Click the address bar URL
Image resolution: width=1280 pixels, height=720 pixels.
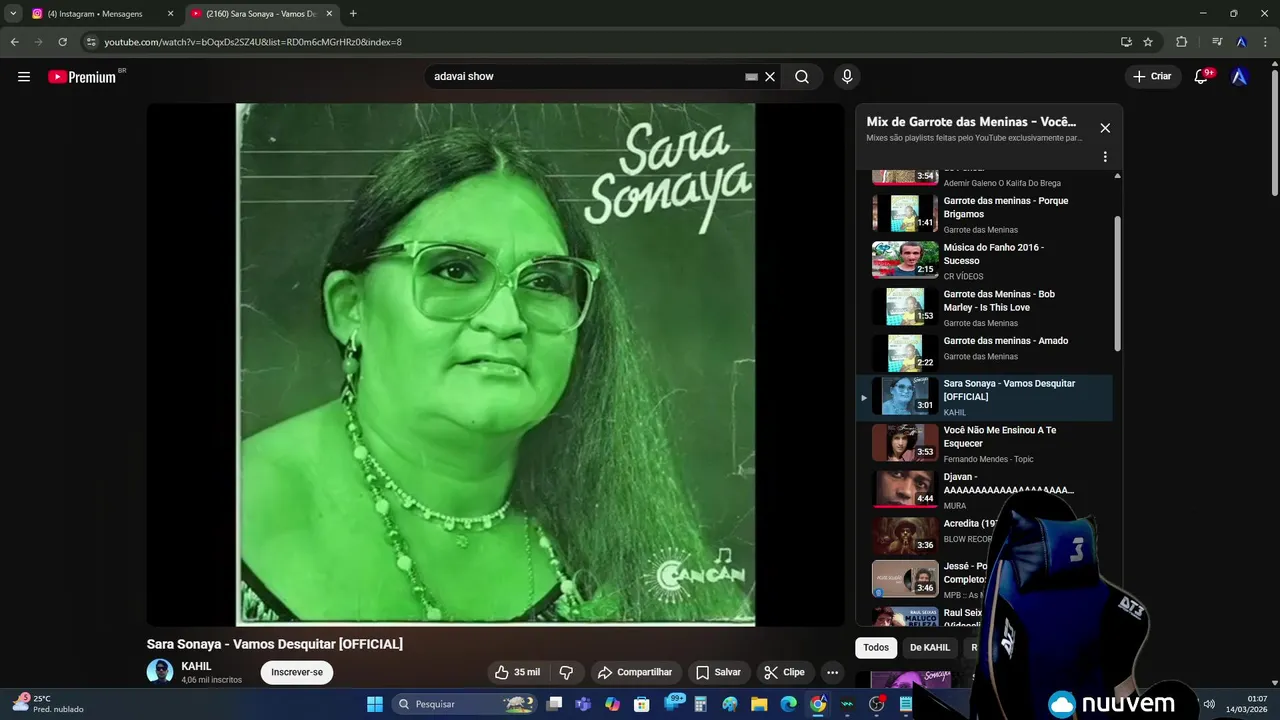coord(253,42)
